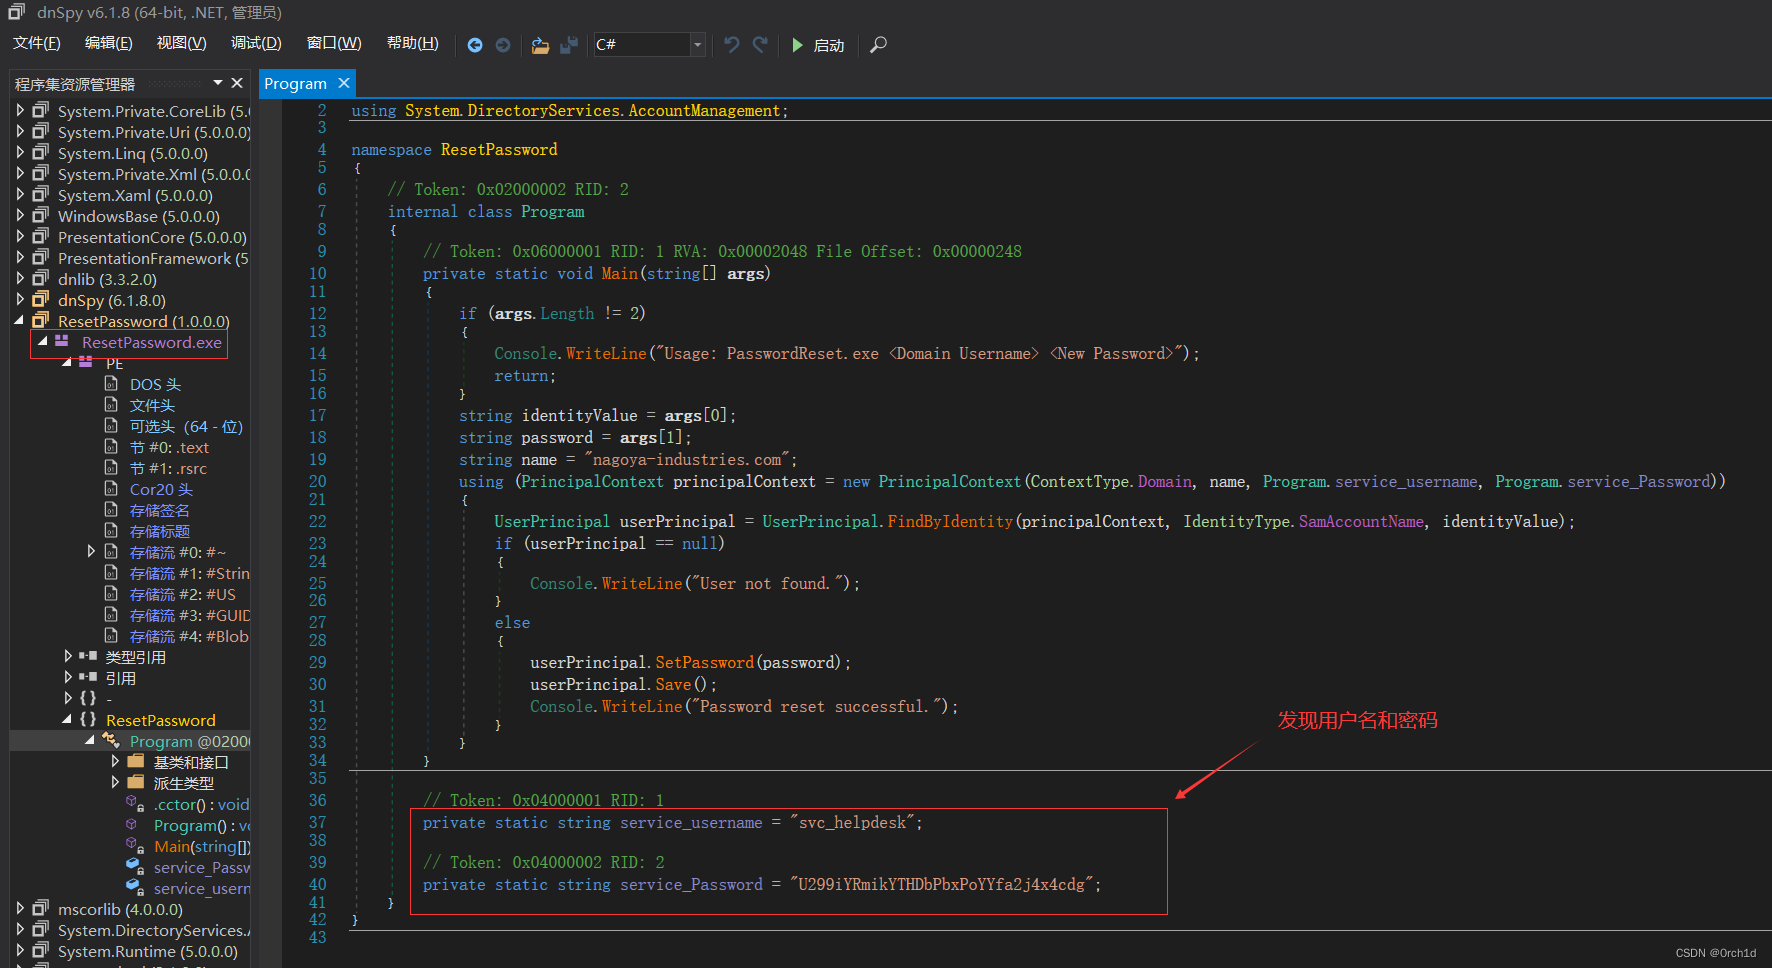Open assembly explorer panel options arrow
Screen dimensions: 1772x968
(218, 83)
